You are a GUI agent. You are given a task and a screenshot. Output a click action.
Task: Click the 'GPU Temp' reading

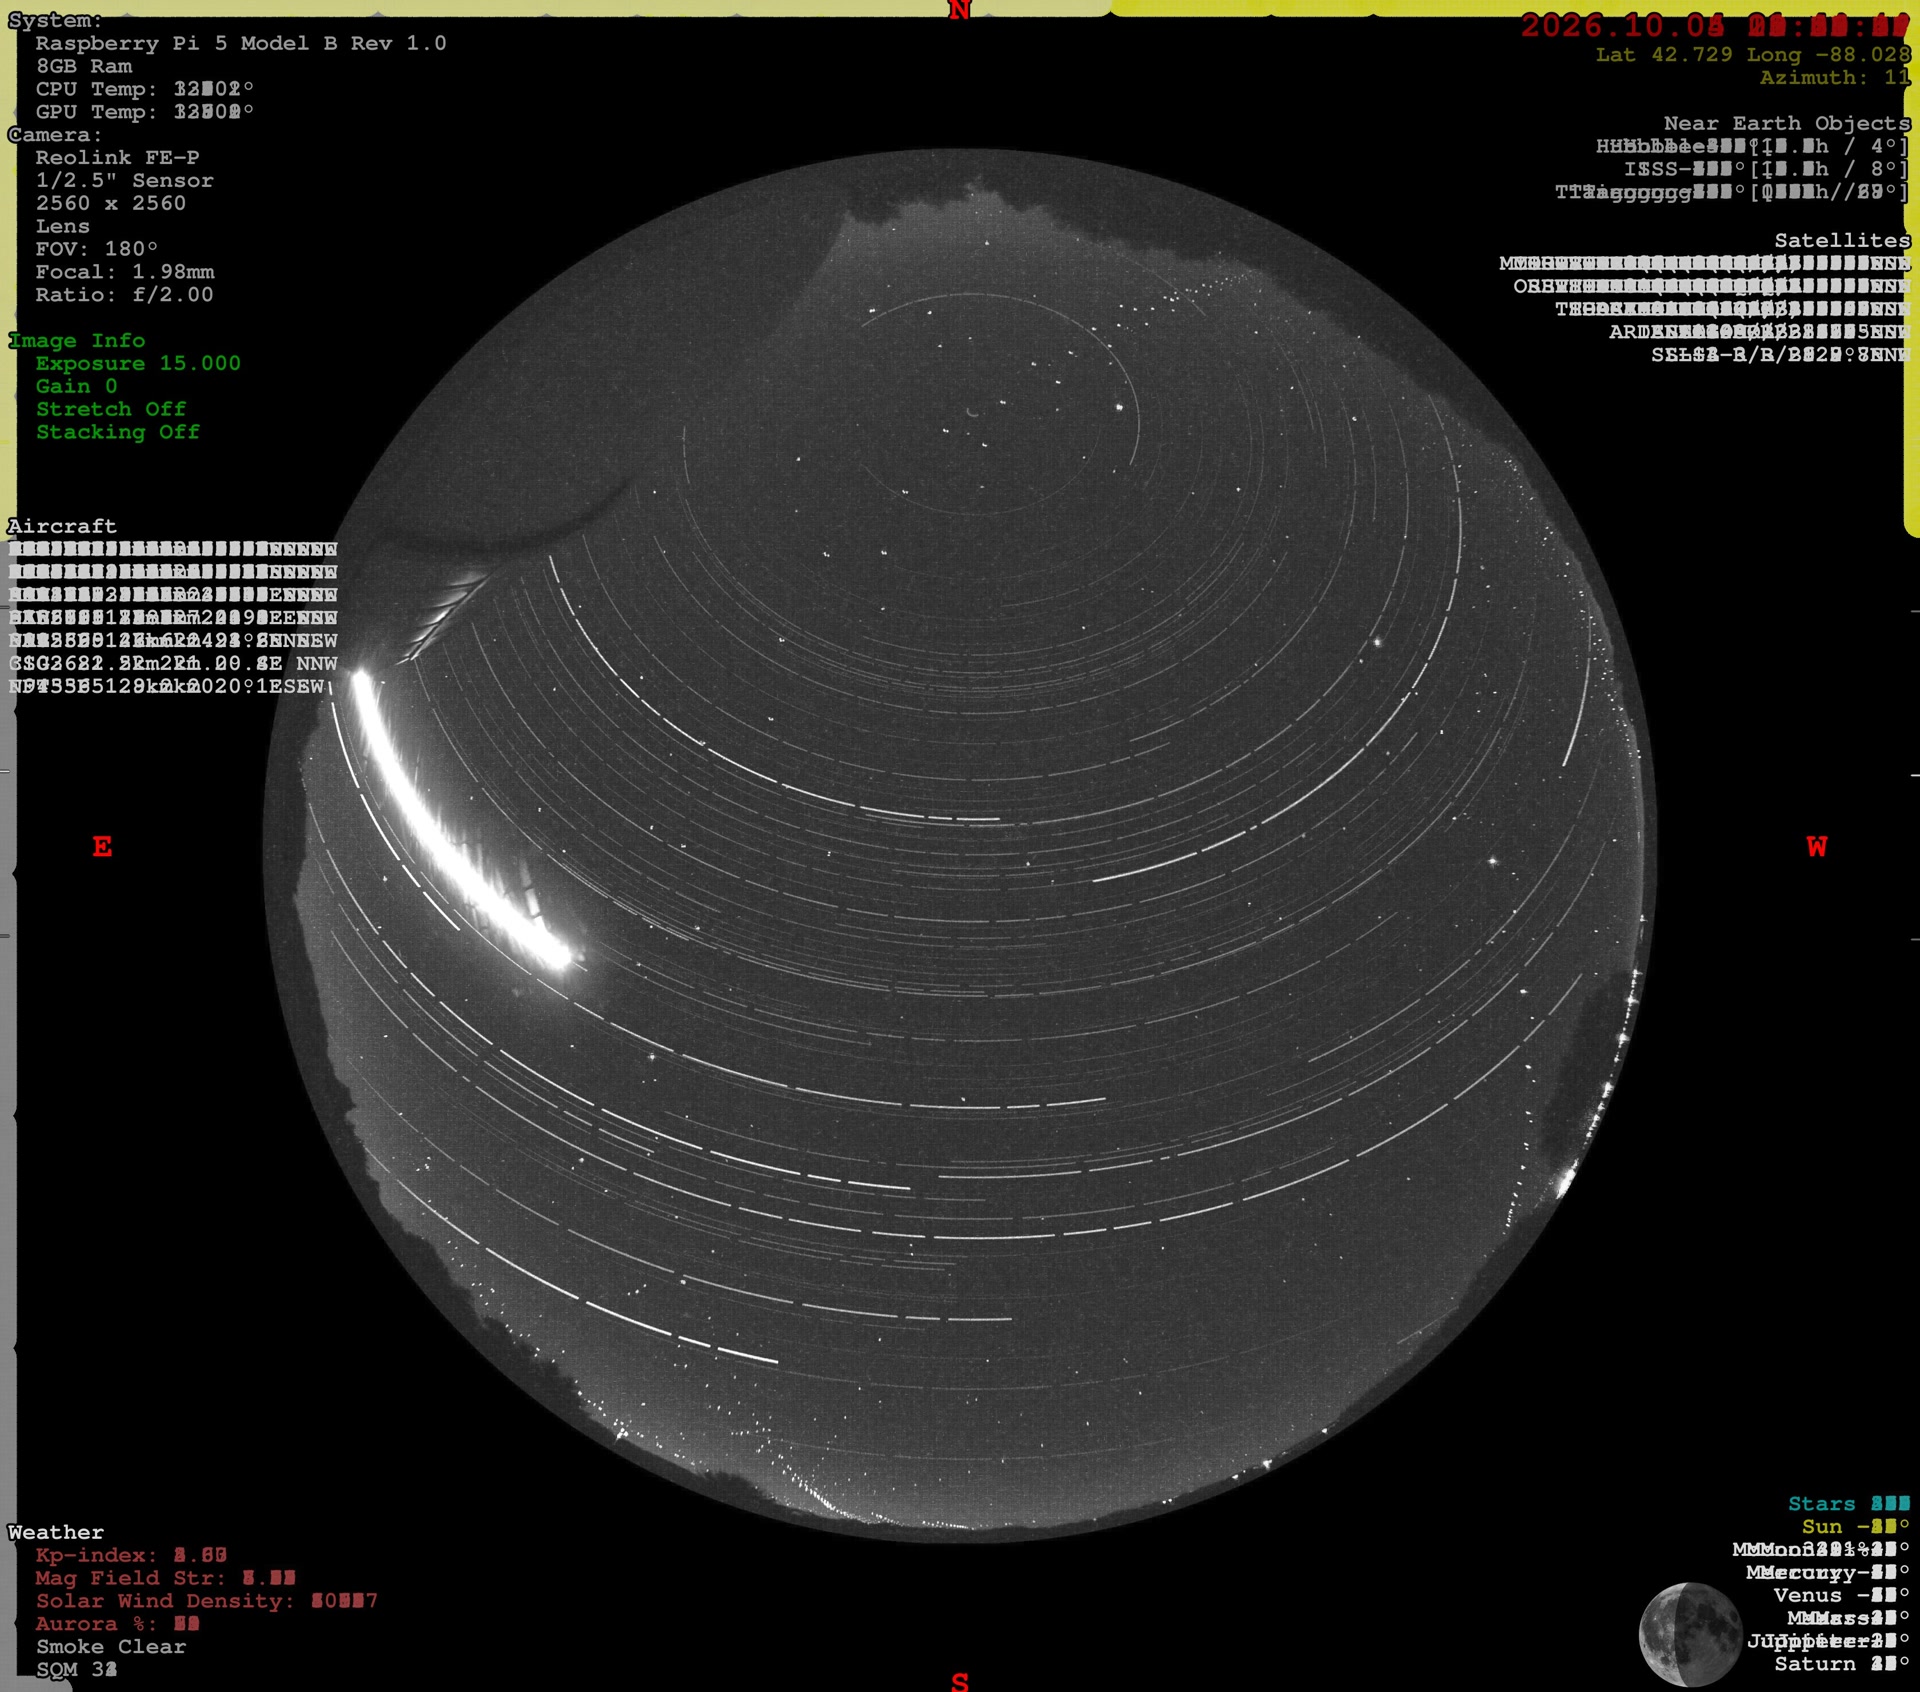pyautogui.click(x=145, y=112)
